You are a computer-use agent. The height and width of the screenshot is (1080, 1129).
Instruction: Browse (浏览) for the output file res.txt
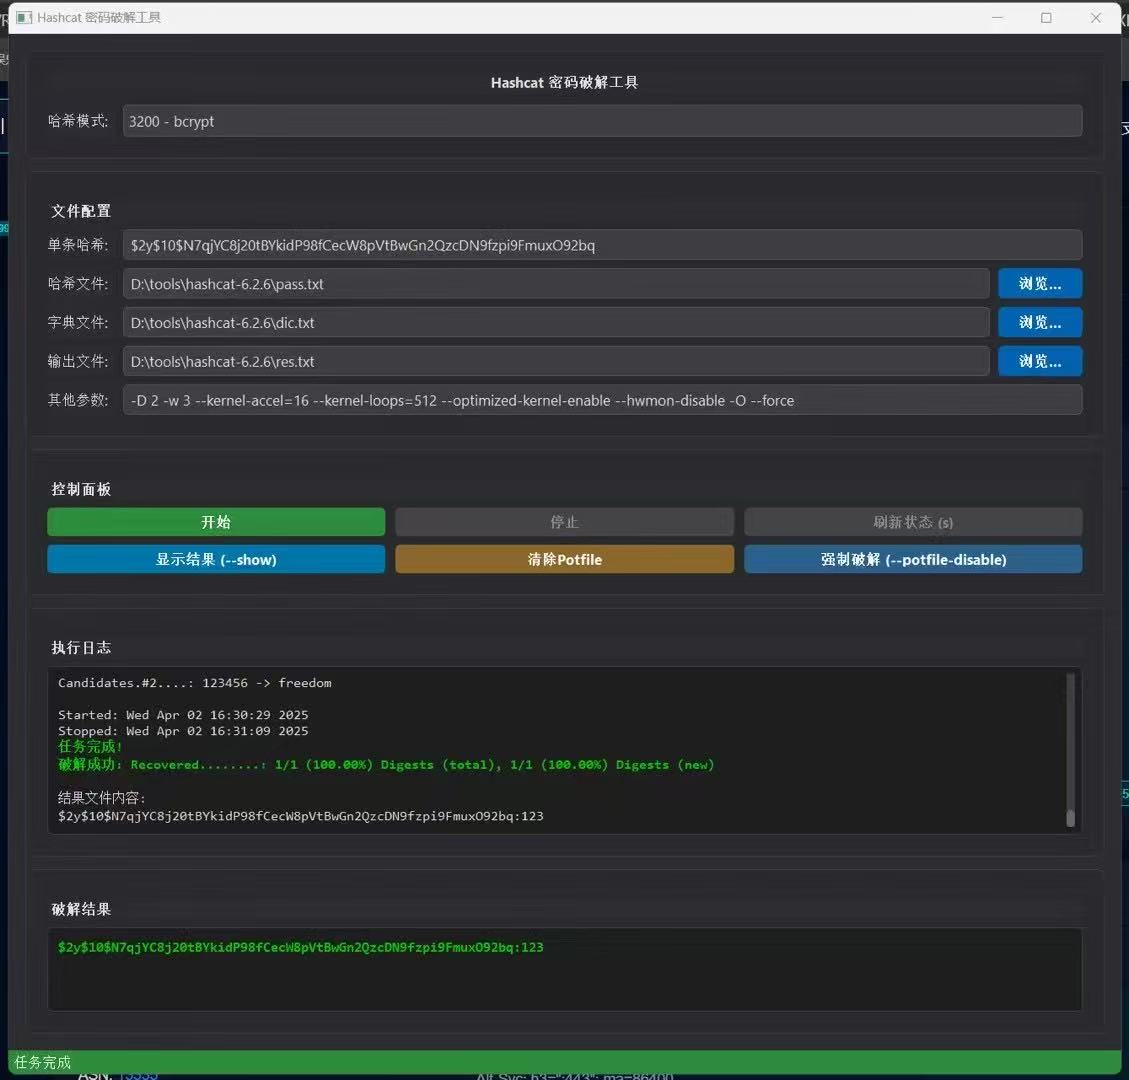[1040, 361]
